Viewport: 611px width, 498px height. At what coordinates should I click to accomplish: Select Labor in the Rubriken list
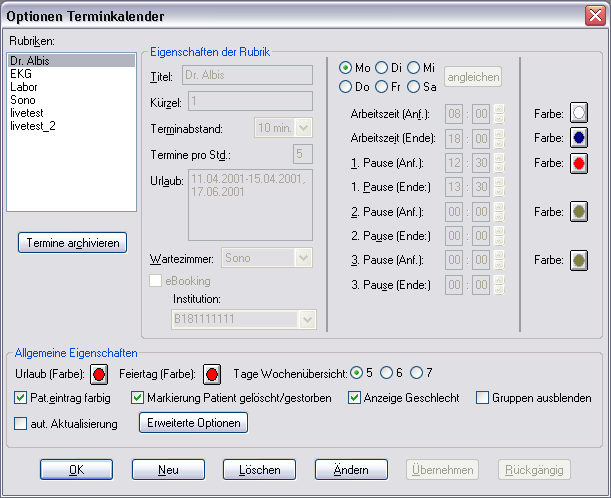[x=72, y=87]
